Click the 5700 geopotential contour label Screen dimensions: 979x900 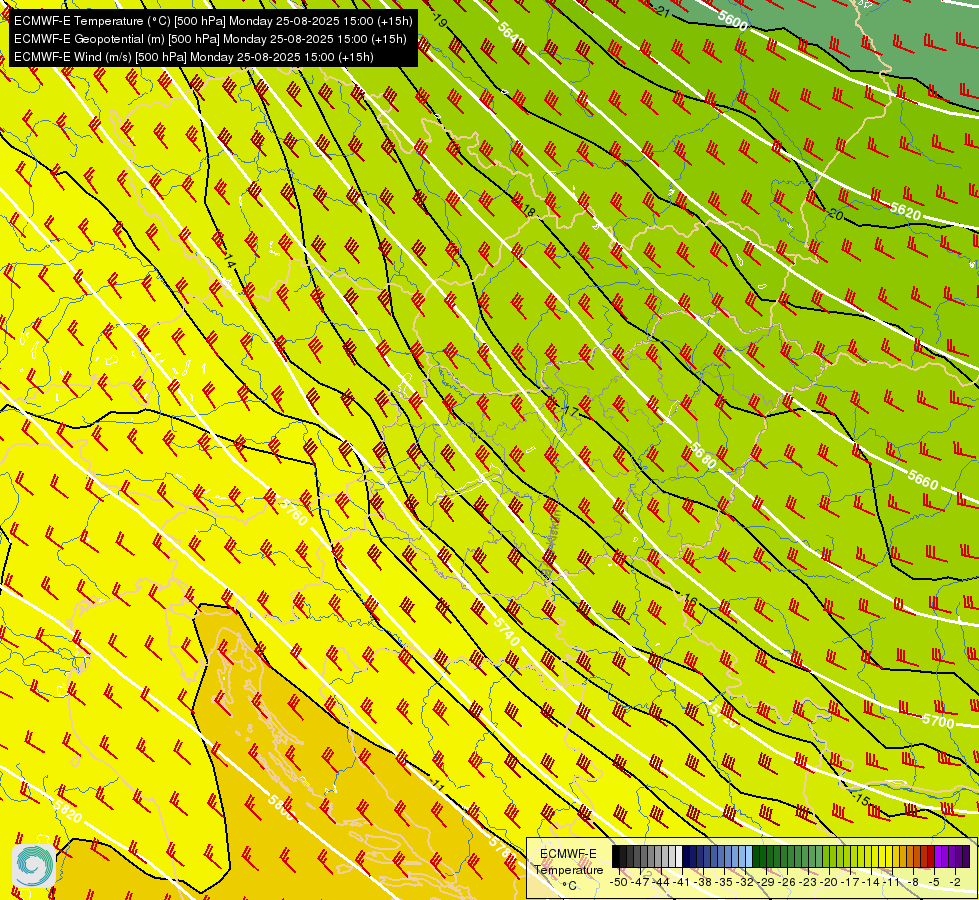938,722
